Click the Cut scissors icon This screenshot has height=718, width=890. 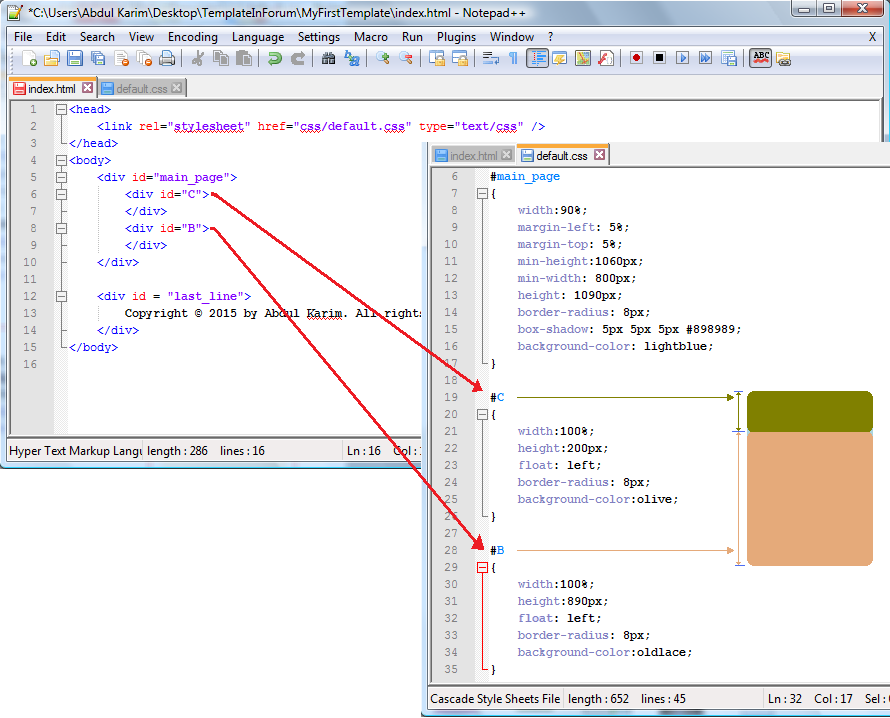[x=197, y=58]
